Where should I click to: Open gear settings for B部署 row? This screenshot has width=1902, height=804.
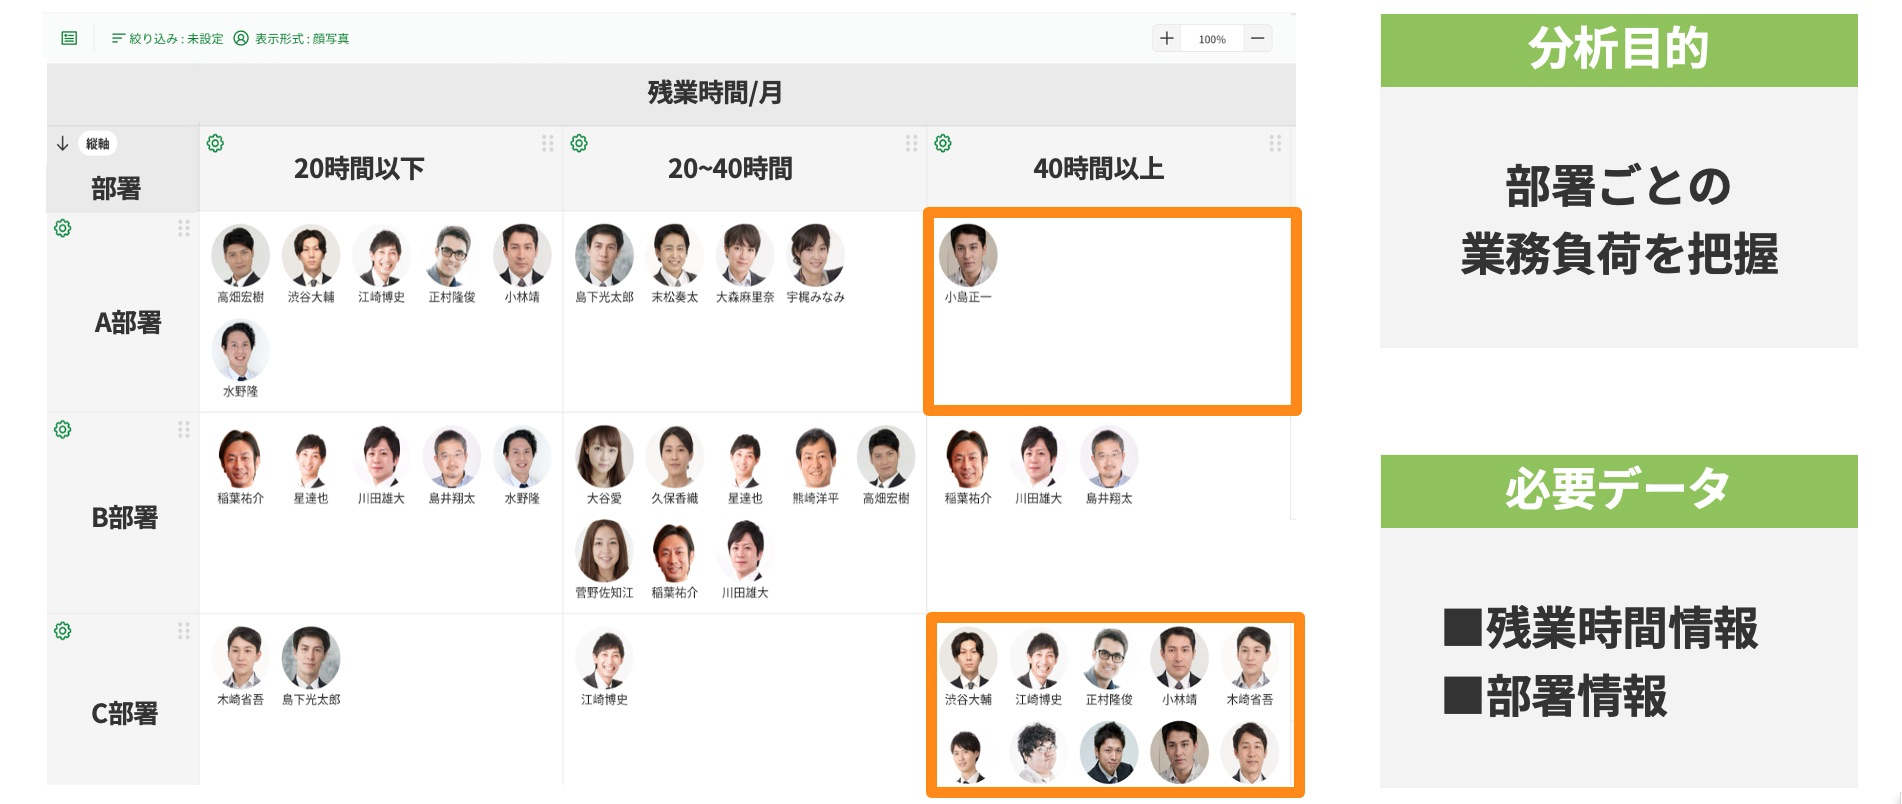click(x=63, y=430)
